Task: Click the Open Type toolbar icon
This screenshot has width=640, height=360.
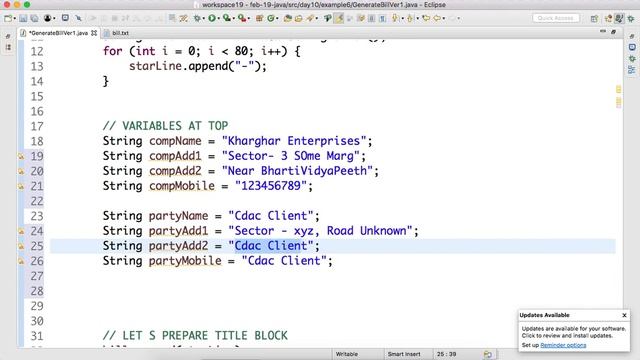Action: point(288,18)
